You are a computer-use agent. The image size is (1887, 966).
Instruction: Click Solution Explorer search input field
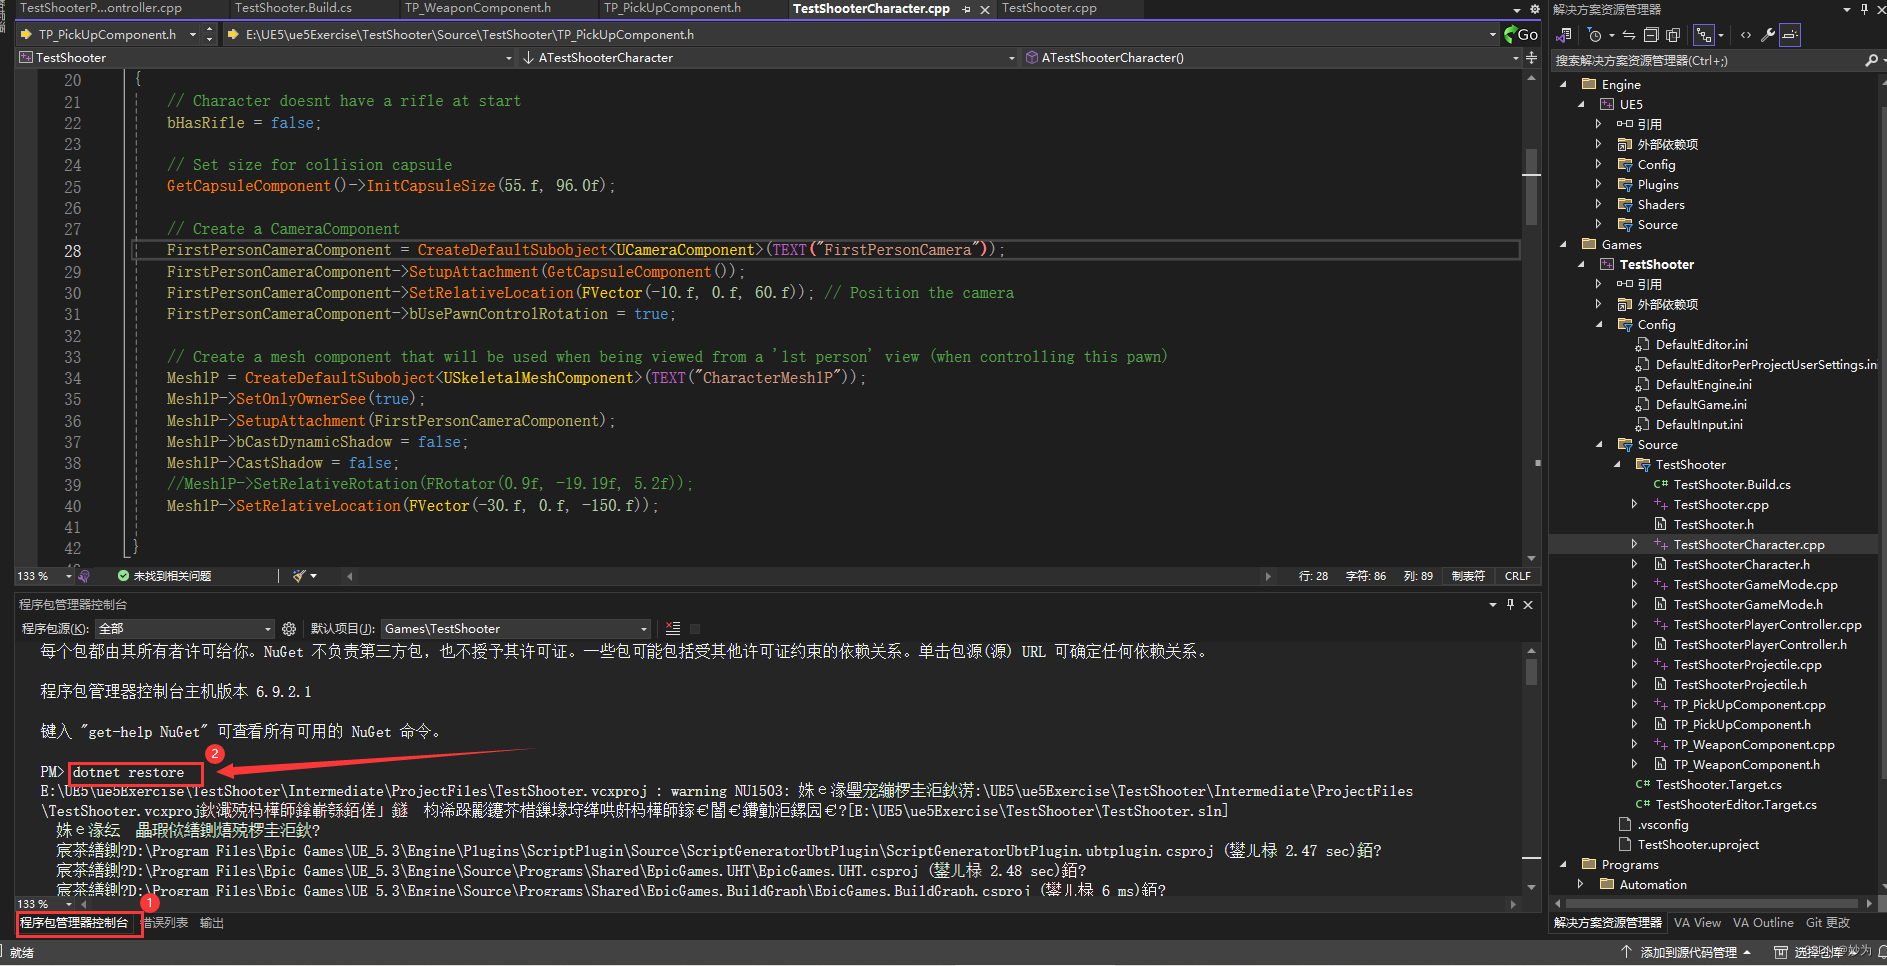click(1706, 61)
